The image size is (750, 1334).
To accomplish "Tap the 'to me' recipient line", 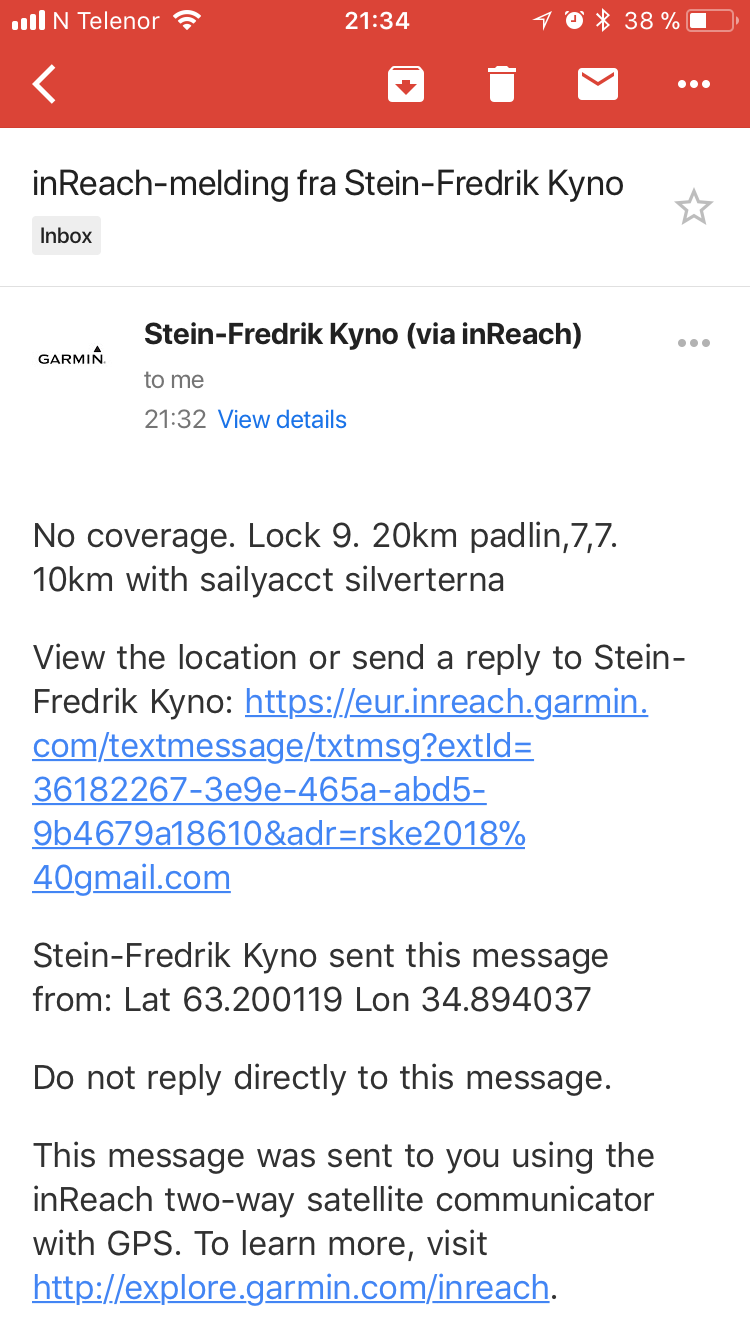I will 174,380.
